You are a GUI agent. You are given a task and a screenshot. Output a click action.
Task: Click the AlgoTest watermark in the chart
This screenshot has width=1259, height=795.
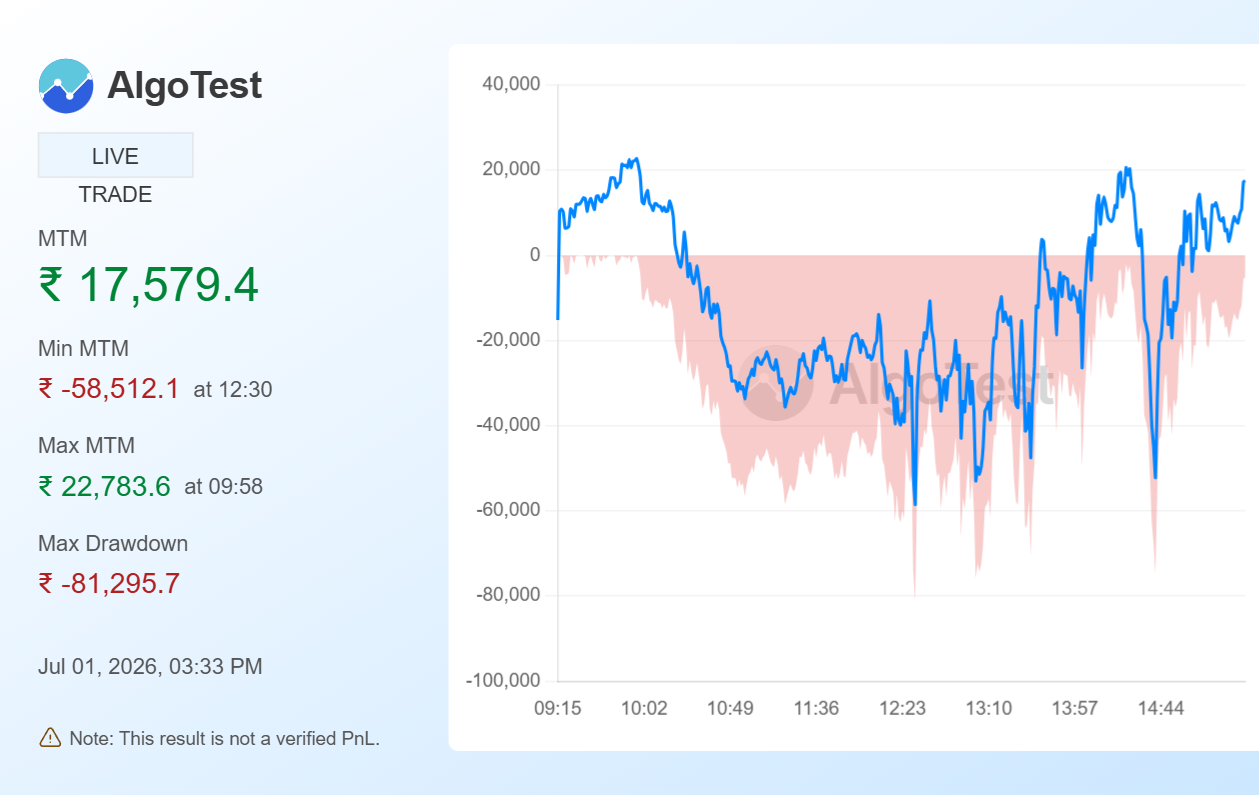coord(896,384)
